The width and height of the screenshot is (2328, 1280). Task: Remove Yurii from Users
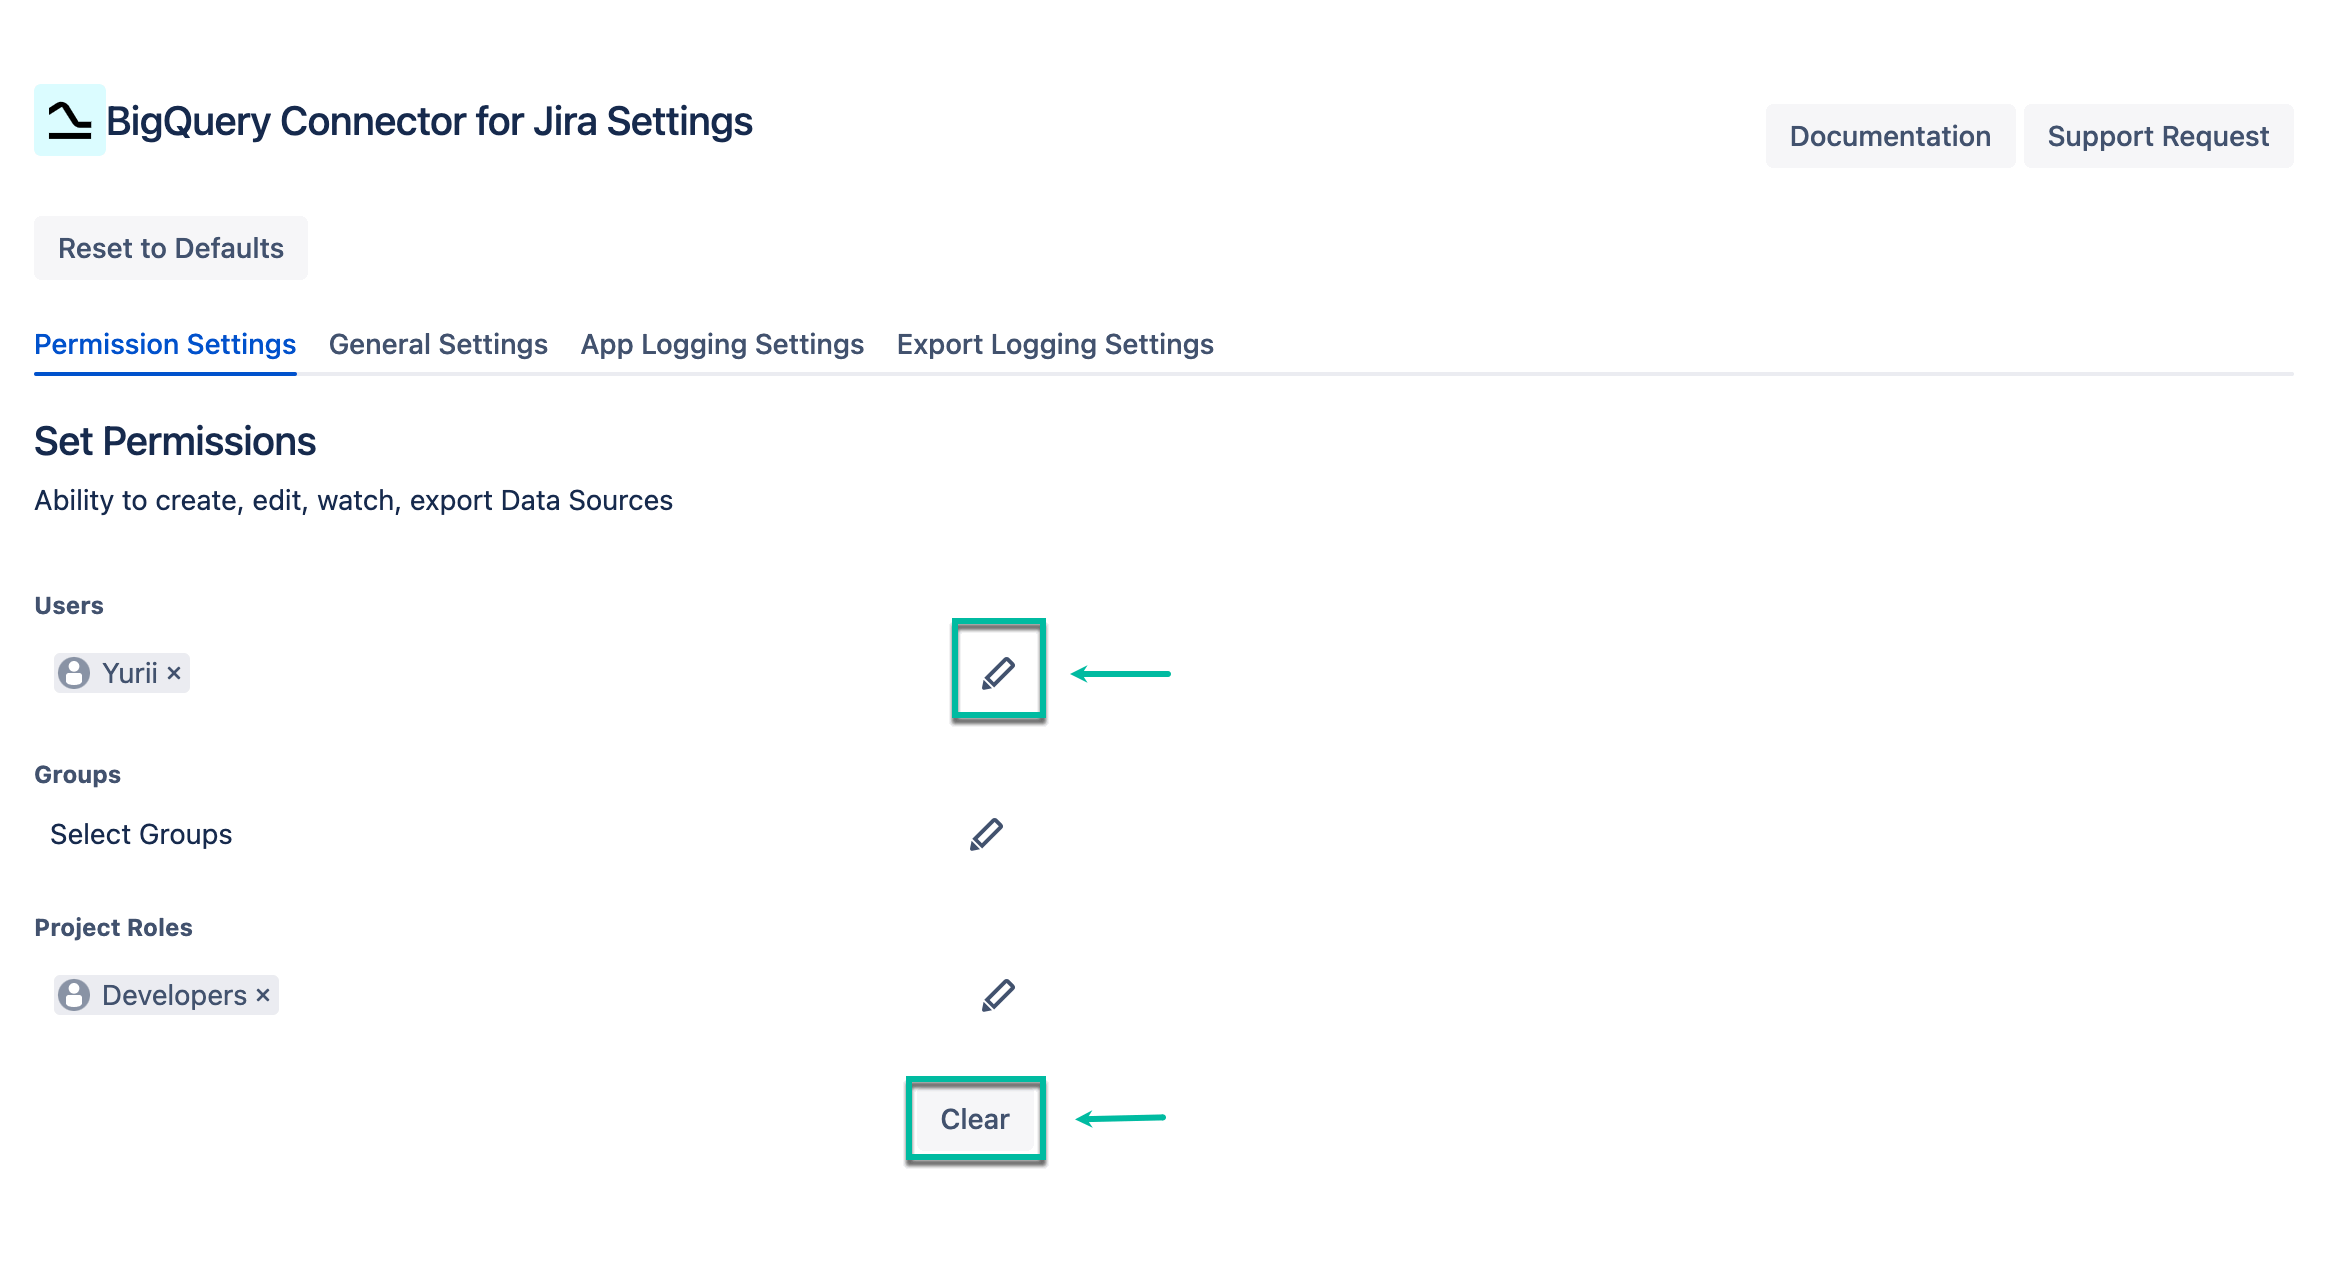point(174,672)
